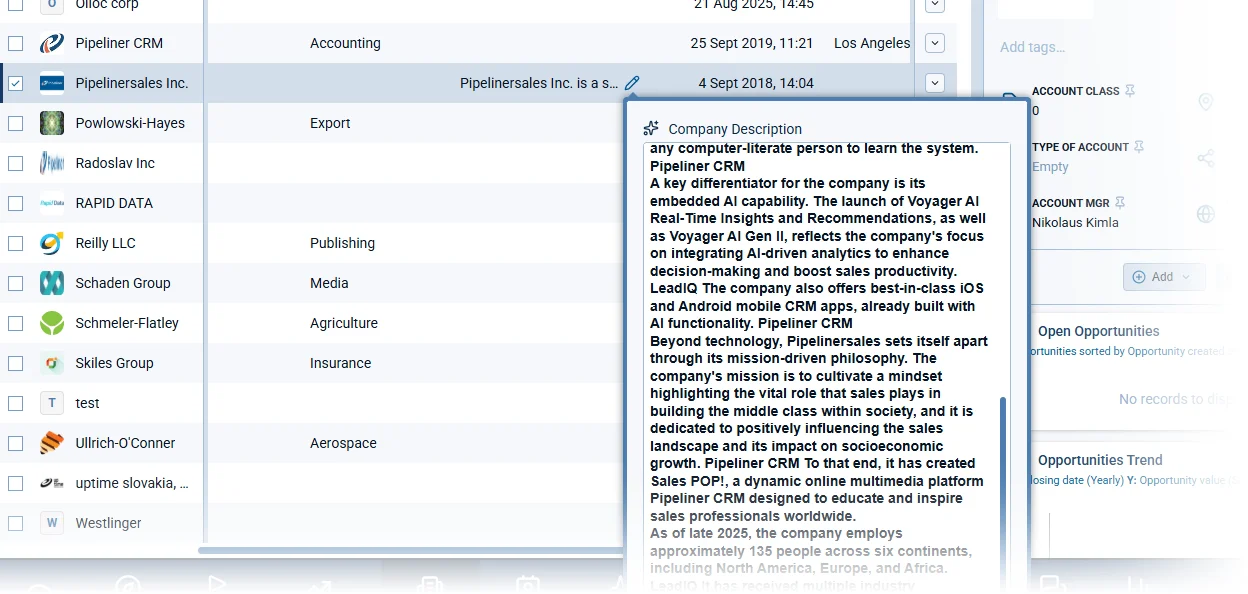Tick the checkbox for Powlowski-Hayes

(16, 123)
